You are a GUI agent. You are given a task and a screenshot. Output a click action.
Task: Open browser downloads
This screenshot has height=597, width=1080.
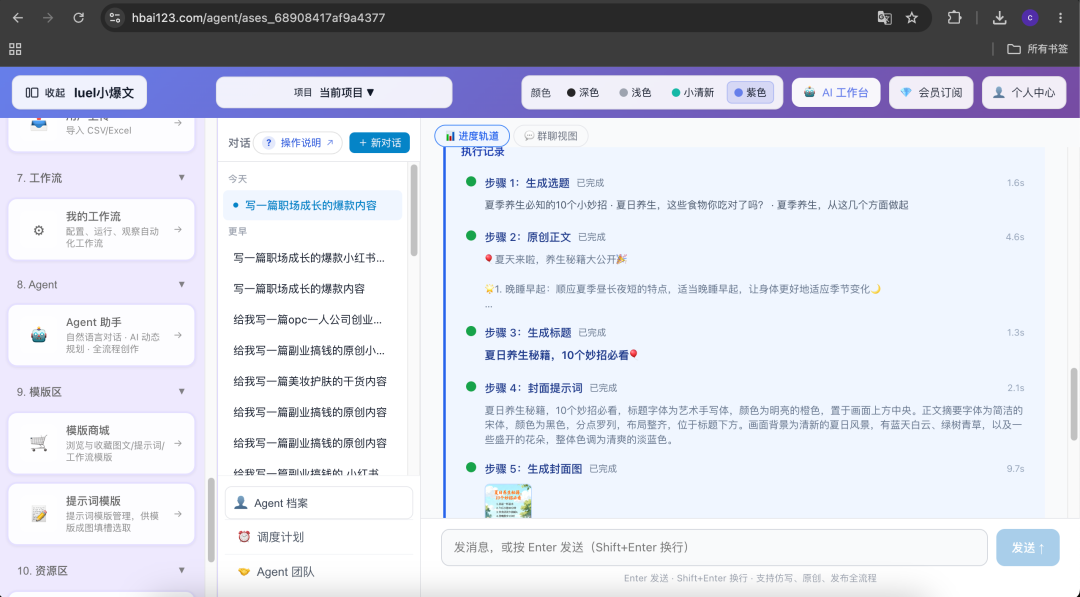pyautogui.click(x=999, y=18)
